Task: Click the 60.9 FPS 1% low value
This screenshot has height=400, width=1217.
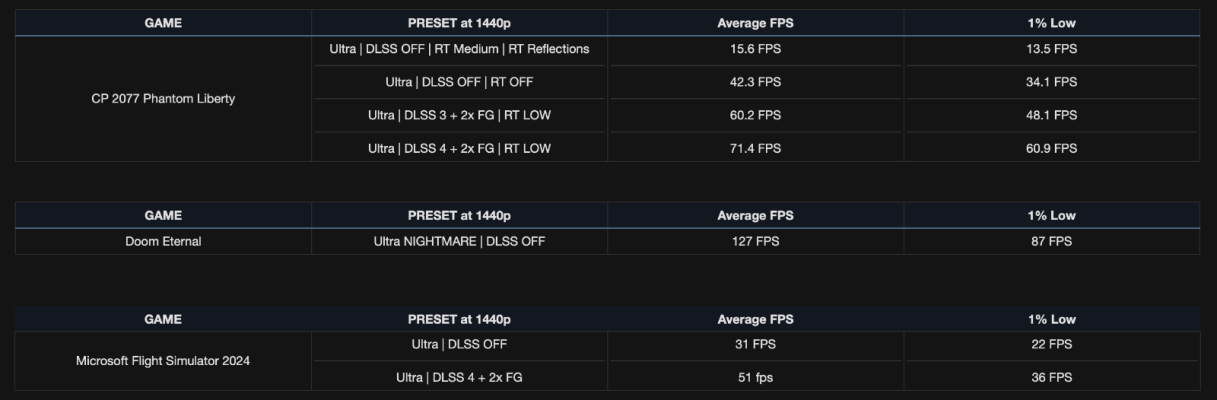Action: (1051, 148)
